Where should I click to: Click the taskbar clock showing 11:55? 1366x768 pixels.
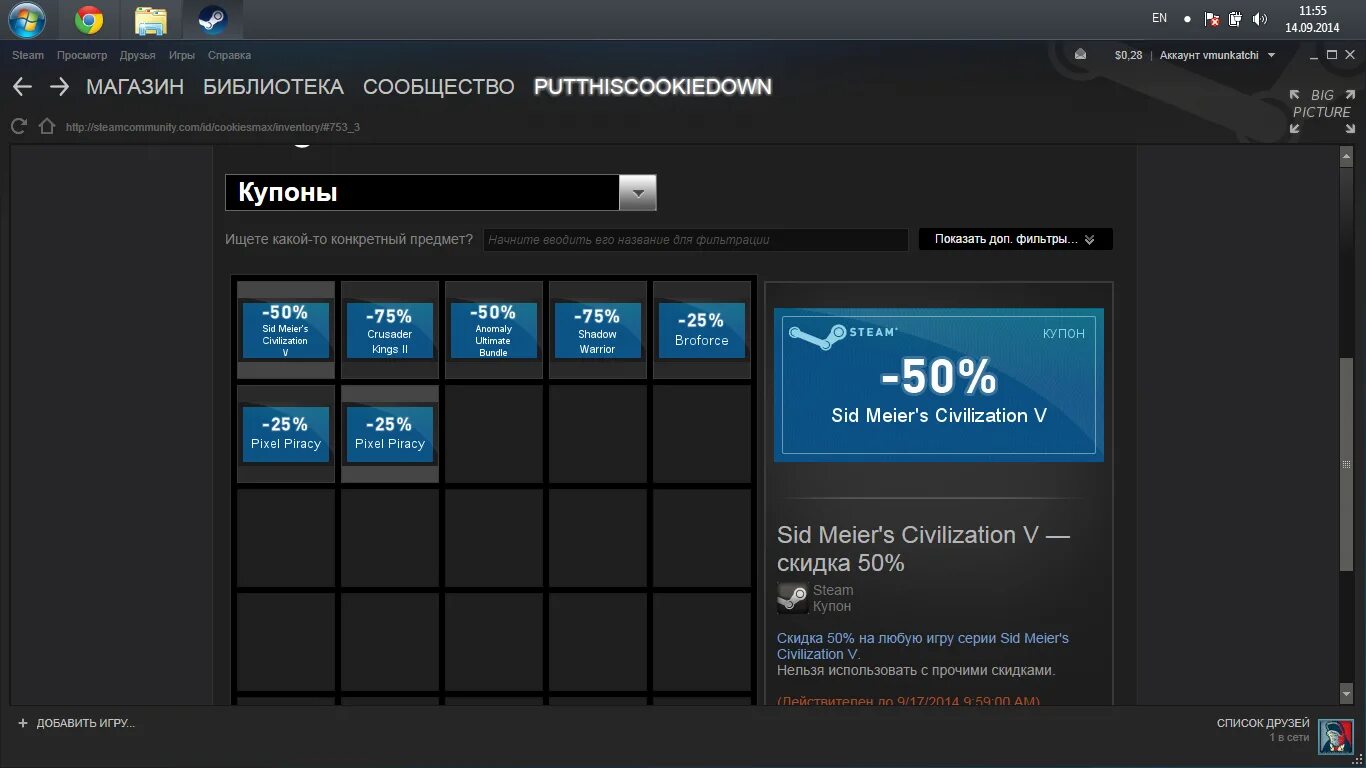pos(1312,19)
